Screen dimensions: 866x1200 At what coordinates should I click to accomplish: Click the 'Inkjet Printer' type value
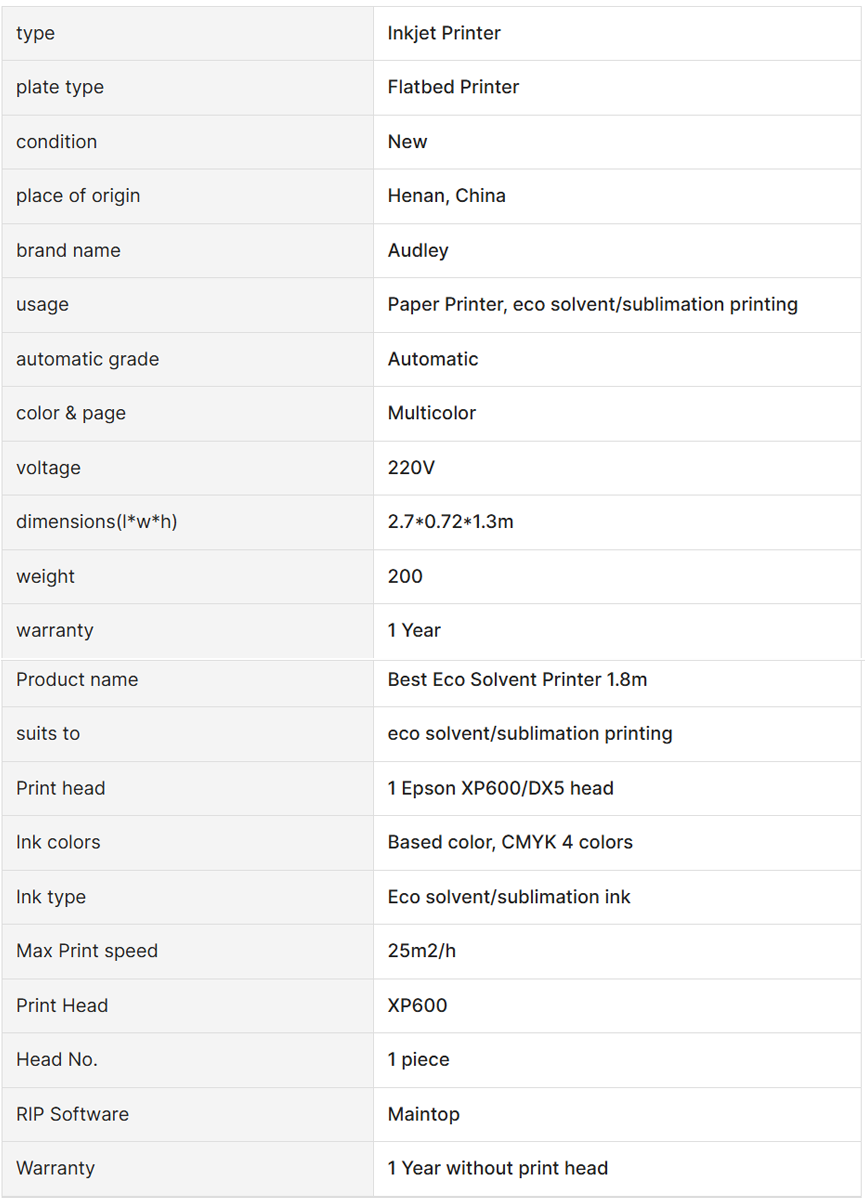(x=444, y=33)
